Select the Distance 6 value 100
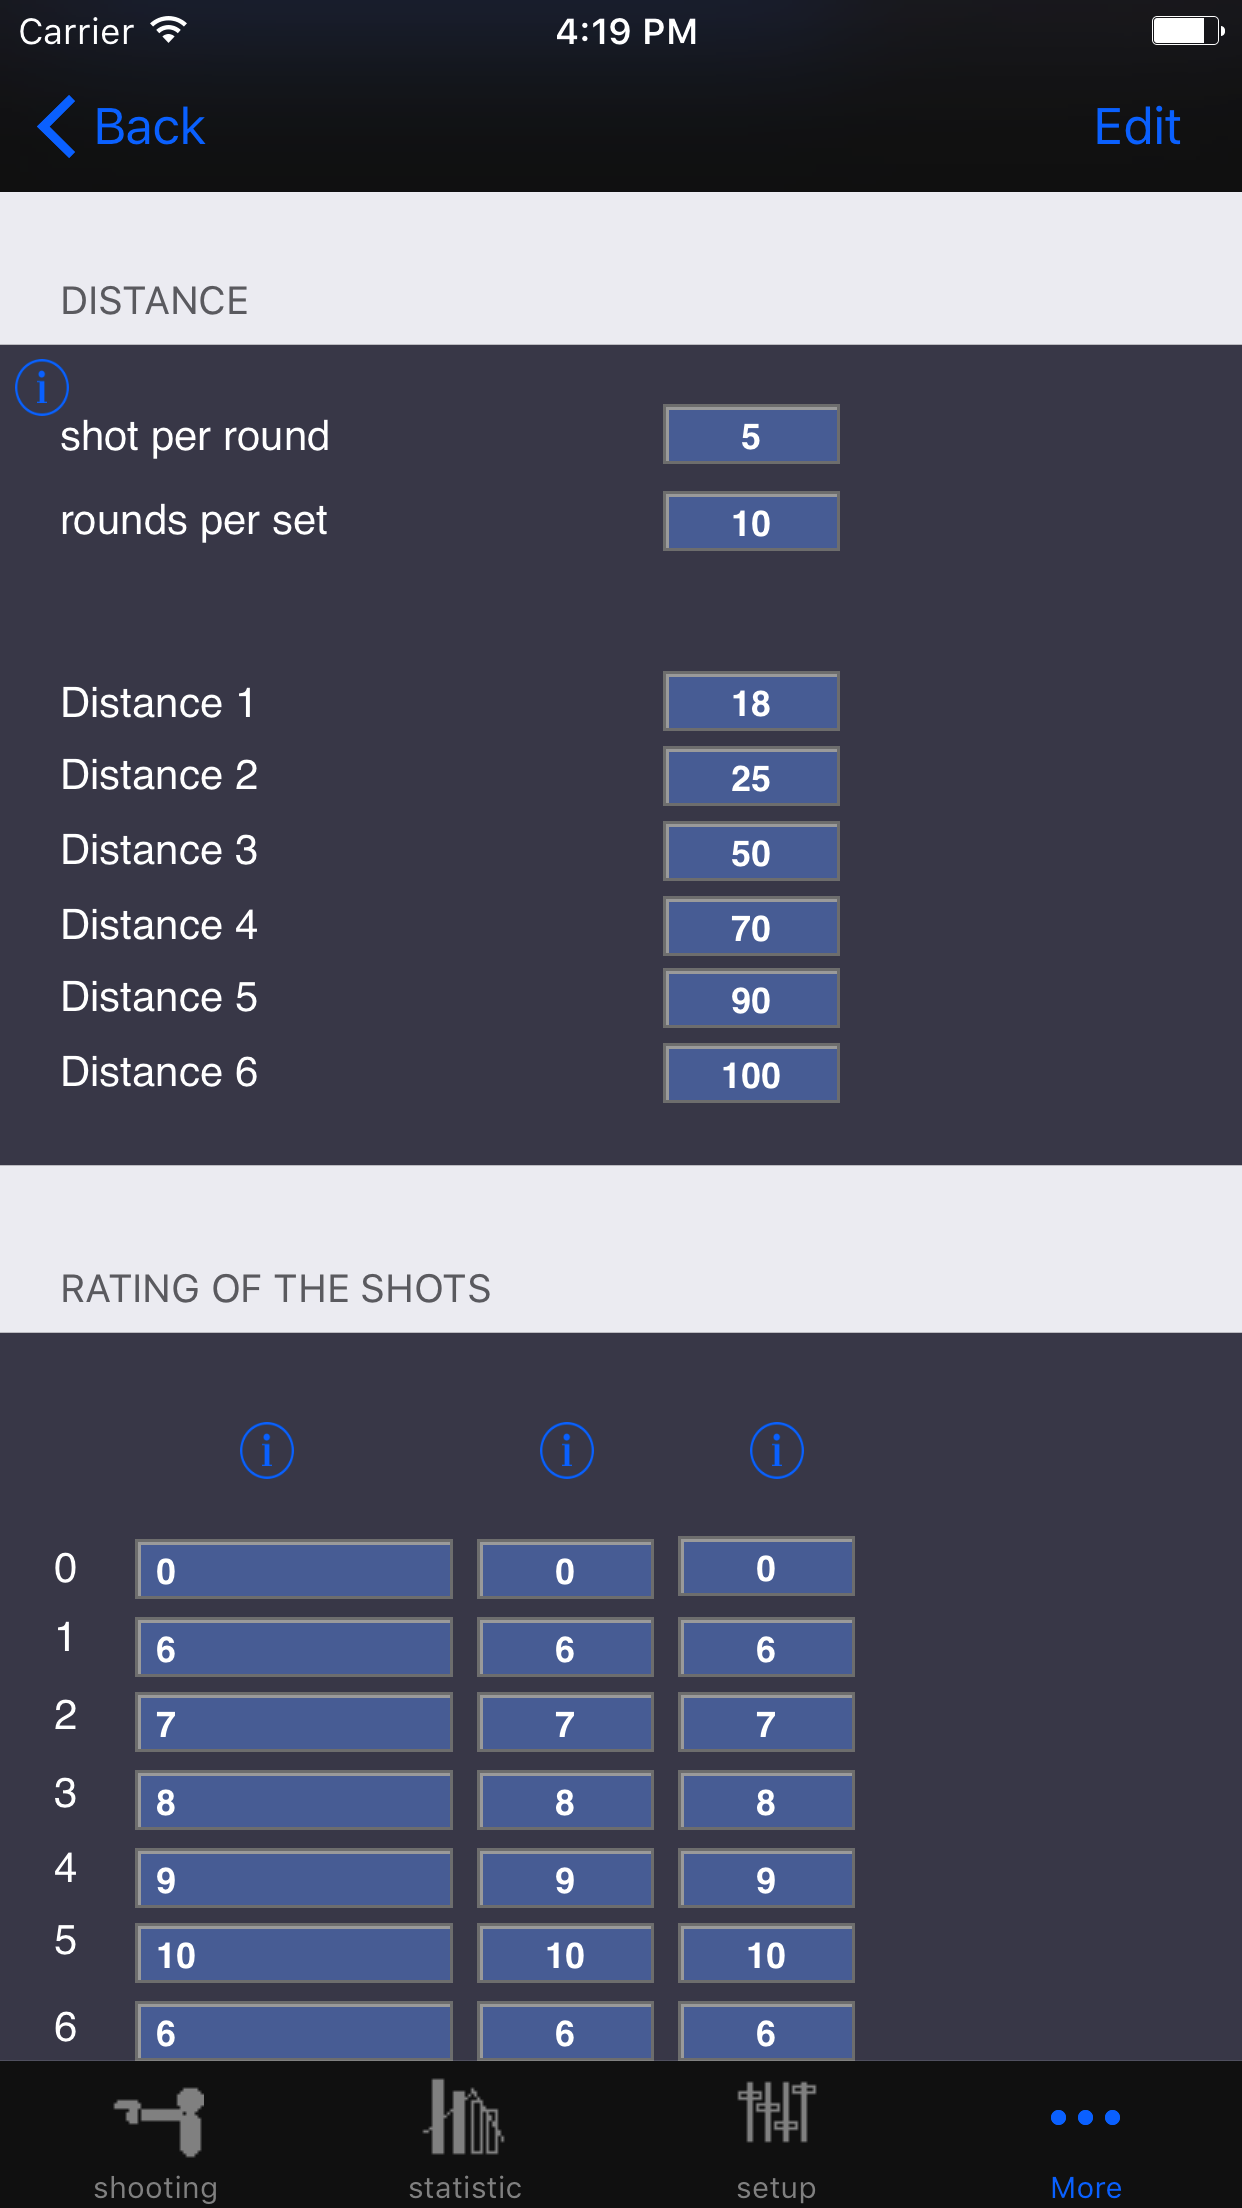This screenshot has width=1242, height=2208. coord(751,1074)
